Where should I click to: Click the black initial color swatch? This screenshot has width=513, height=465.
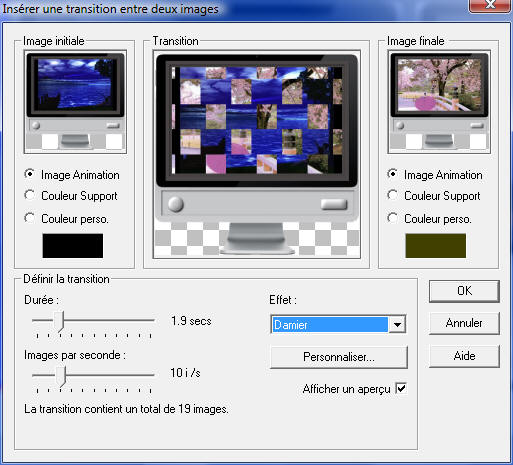[x=73, y=246]
